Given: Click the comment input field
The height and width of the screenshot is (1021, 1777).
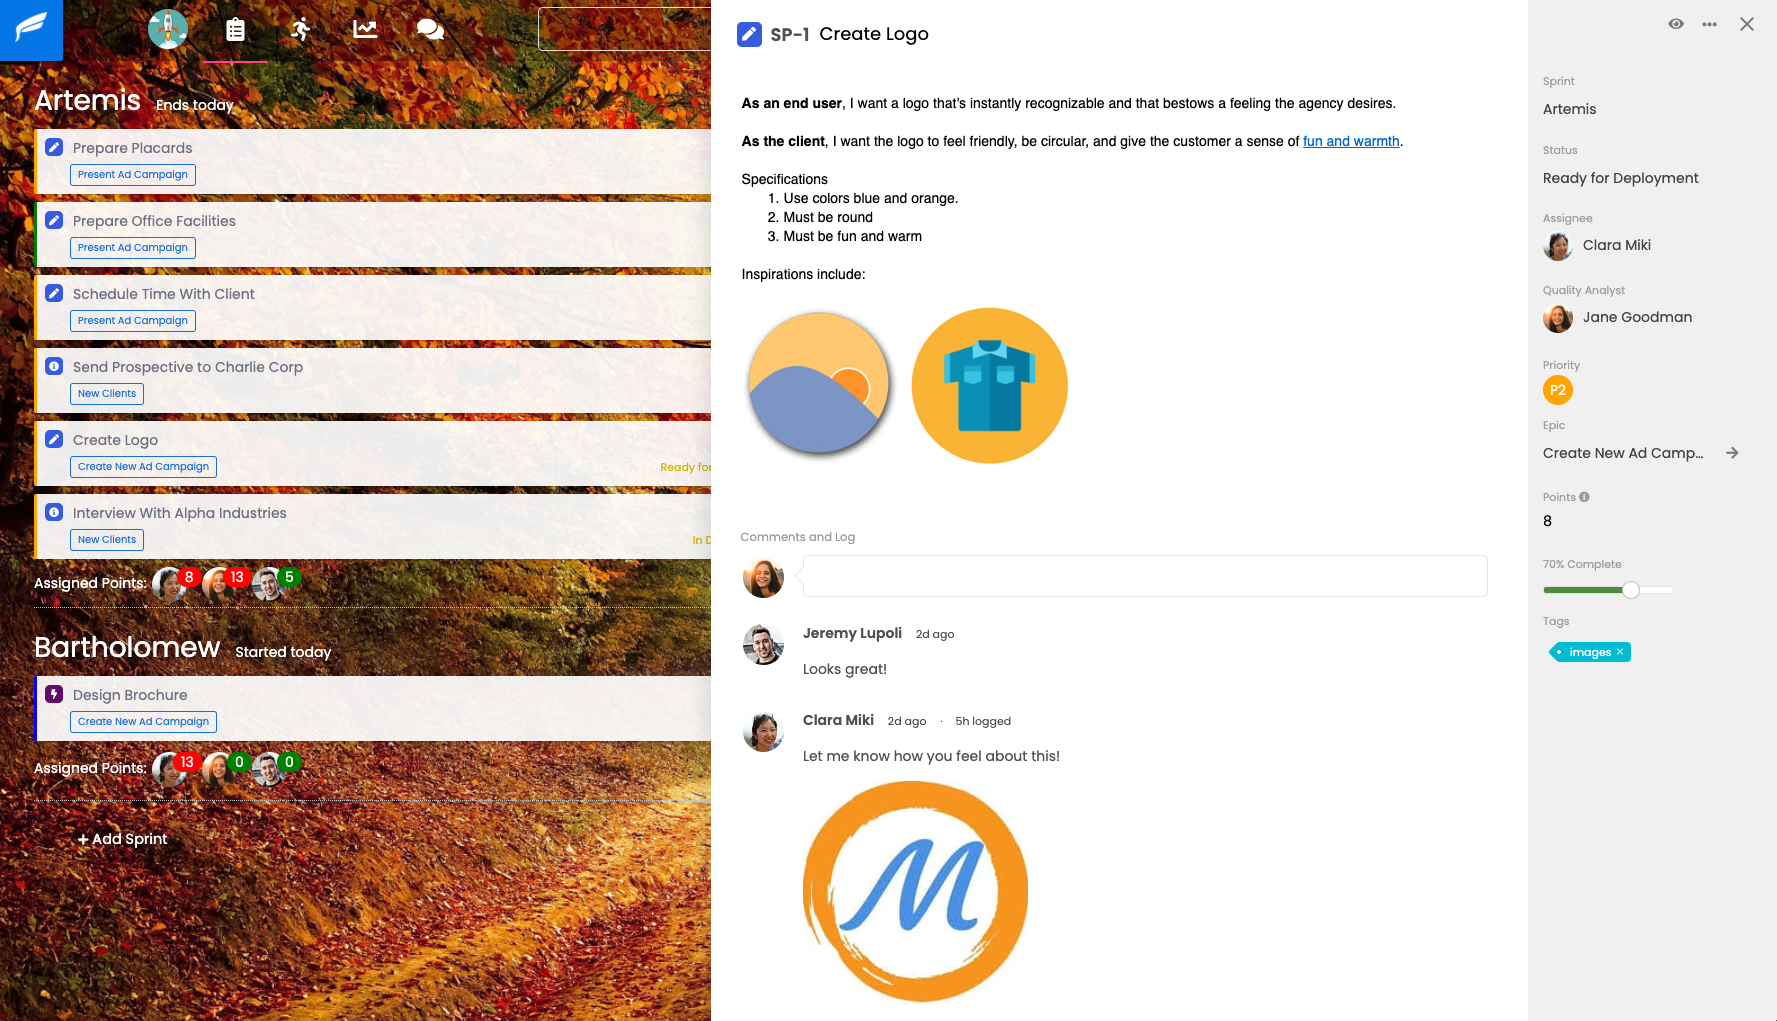Looking at the screenshot, I should point(1145,576).
